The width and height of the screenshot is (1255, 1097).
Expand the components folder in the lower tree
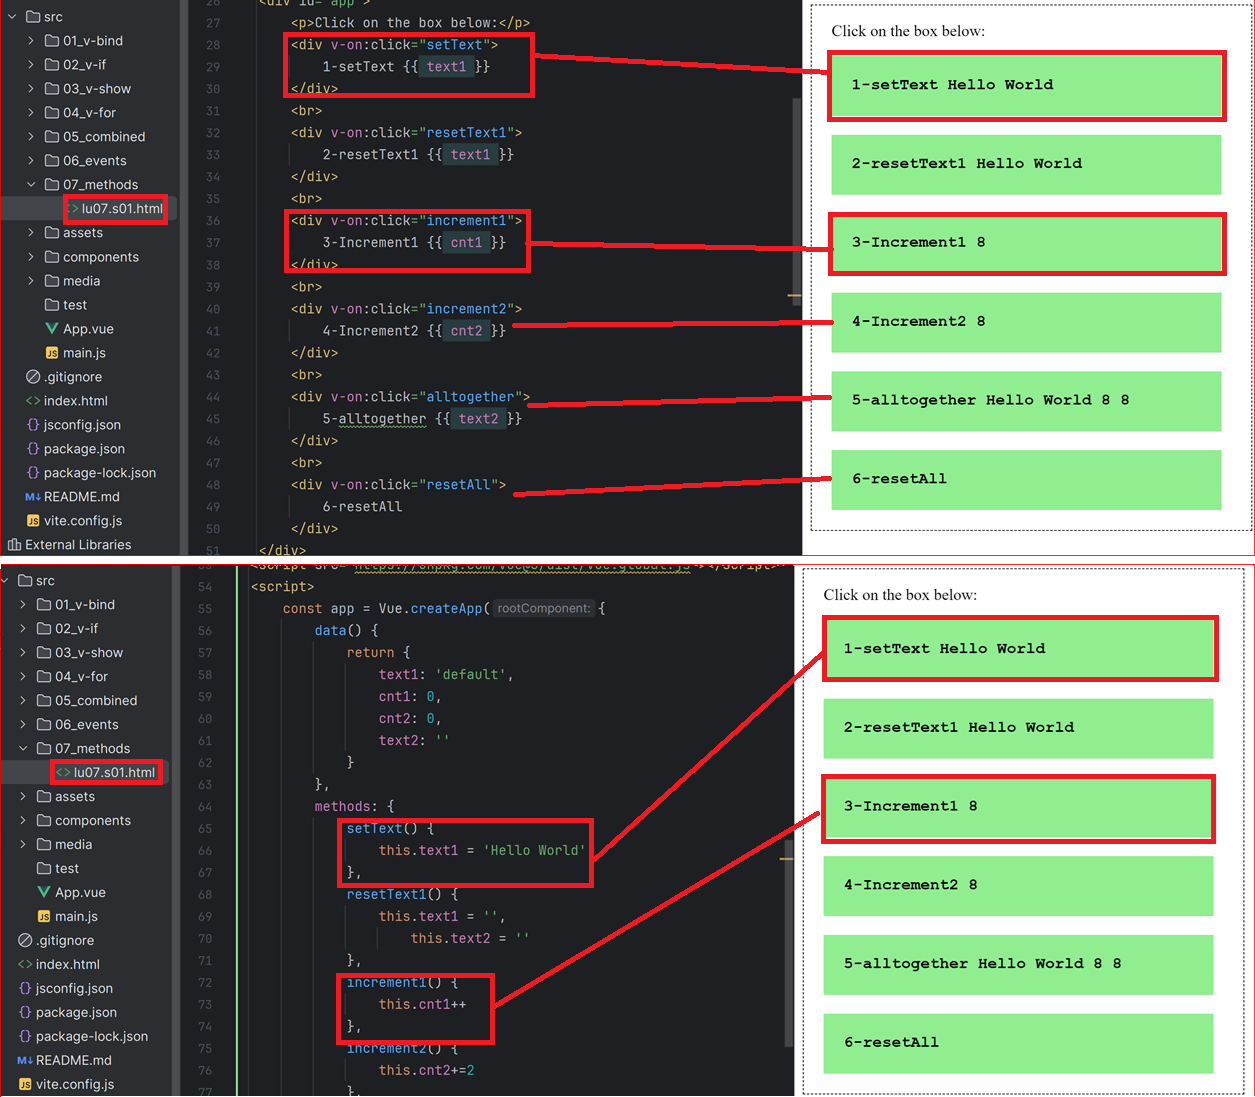pyautogui.click(x=23, y=821)
